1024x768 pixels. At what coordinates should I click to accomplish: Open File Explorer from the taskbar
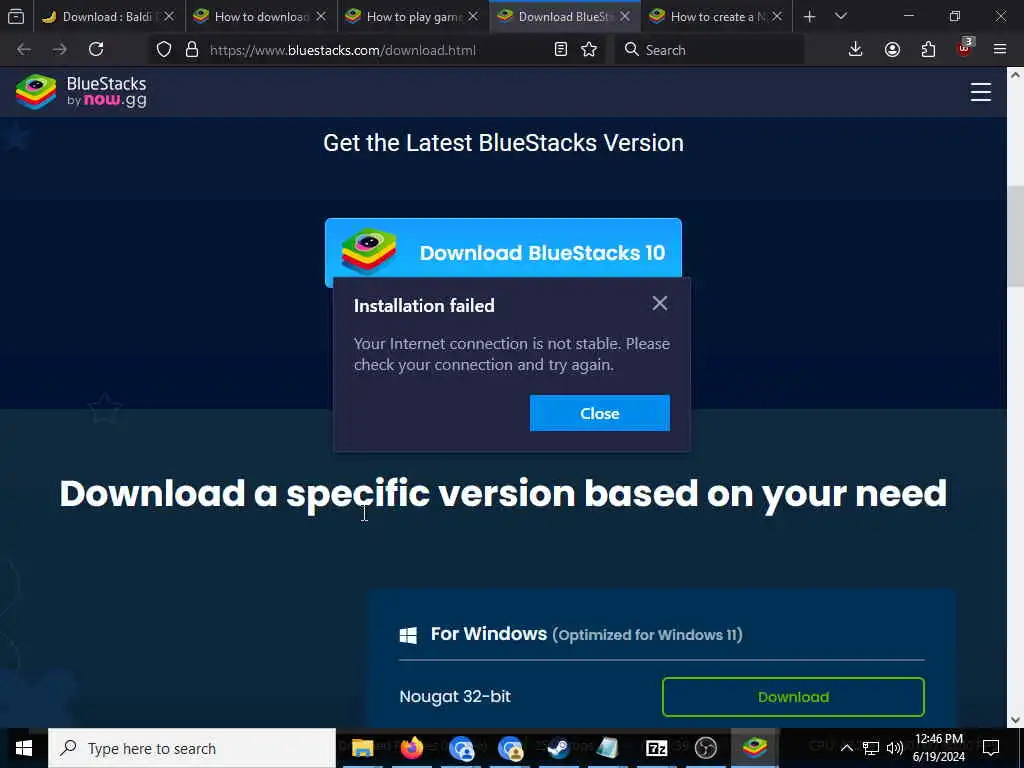coord(362,748)
